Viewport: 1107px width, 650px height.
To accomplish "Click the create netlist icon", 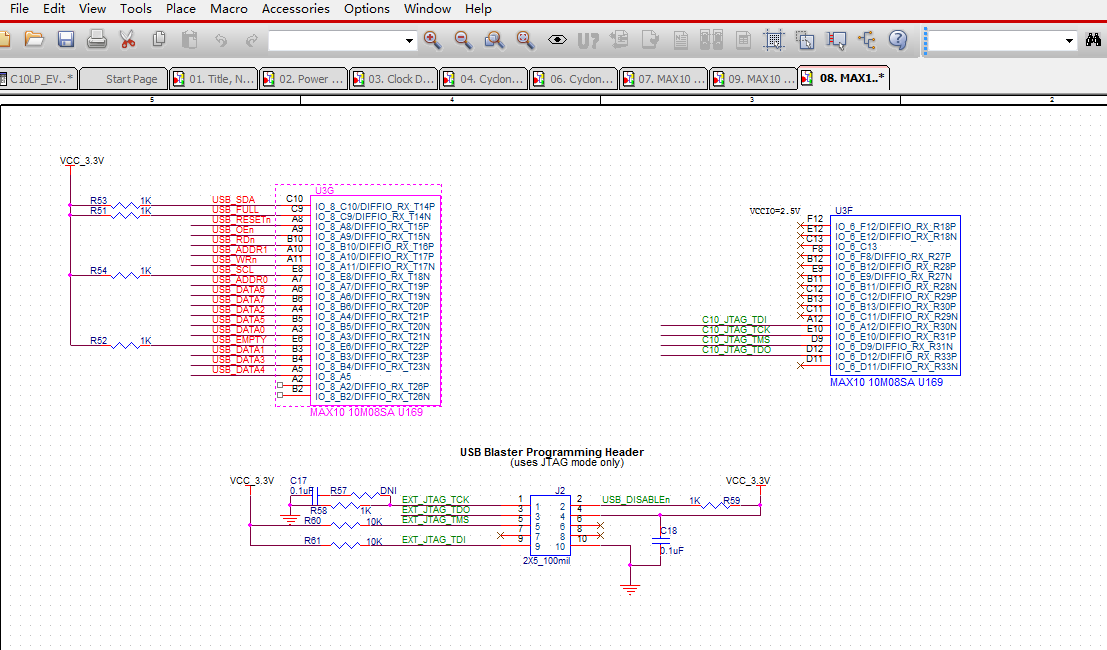I will point(681,40).
